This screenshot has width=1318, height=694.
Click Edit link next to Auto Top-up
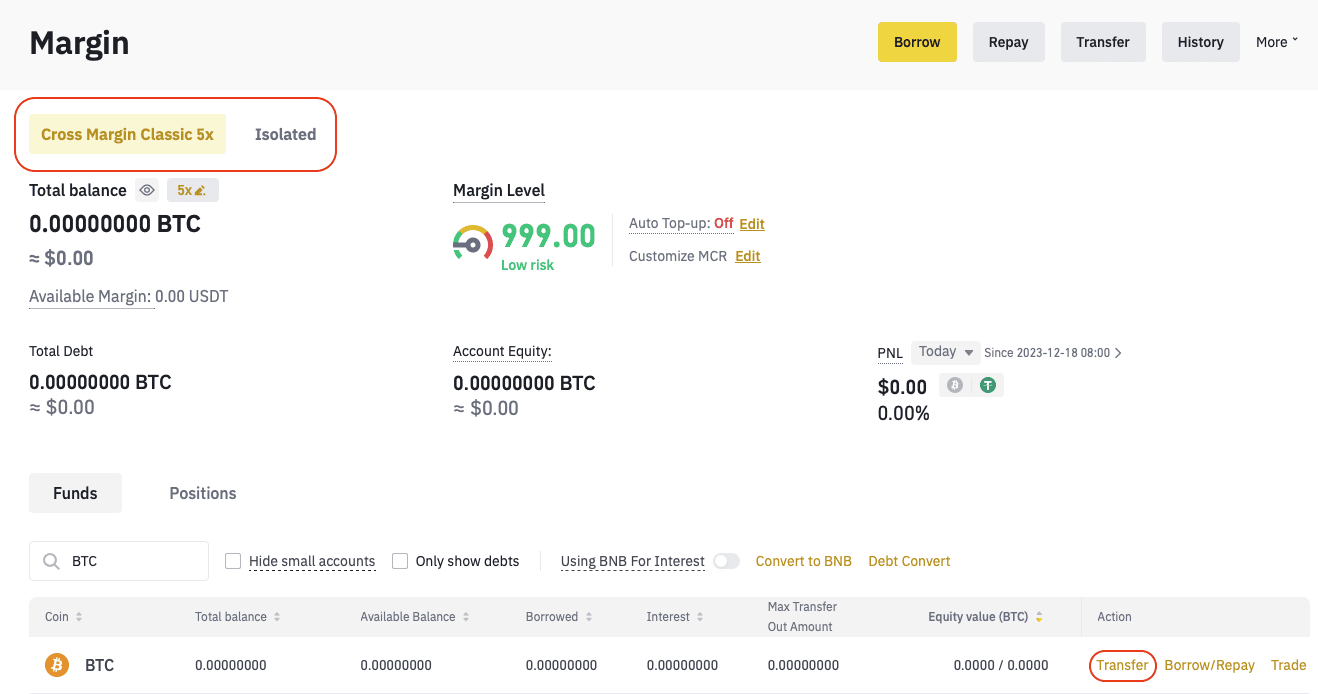pos(752,224)
